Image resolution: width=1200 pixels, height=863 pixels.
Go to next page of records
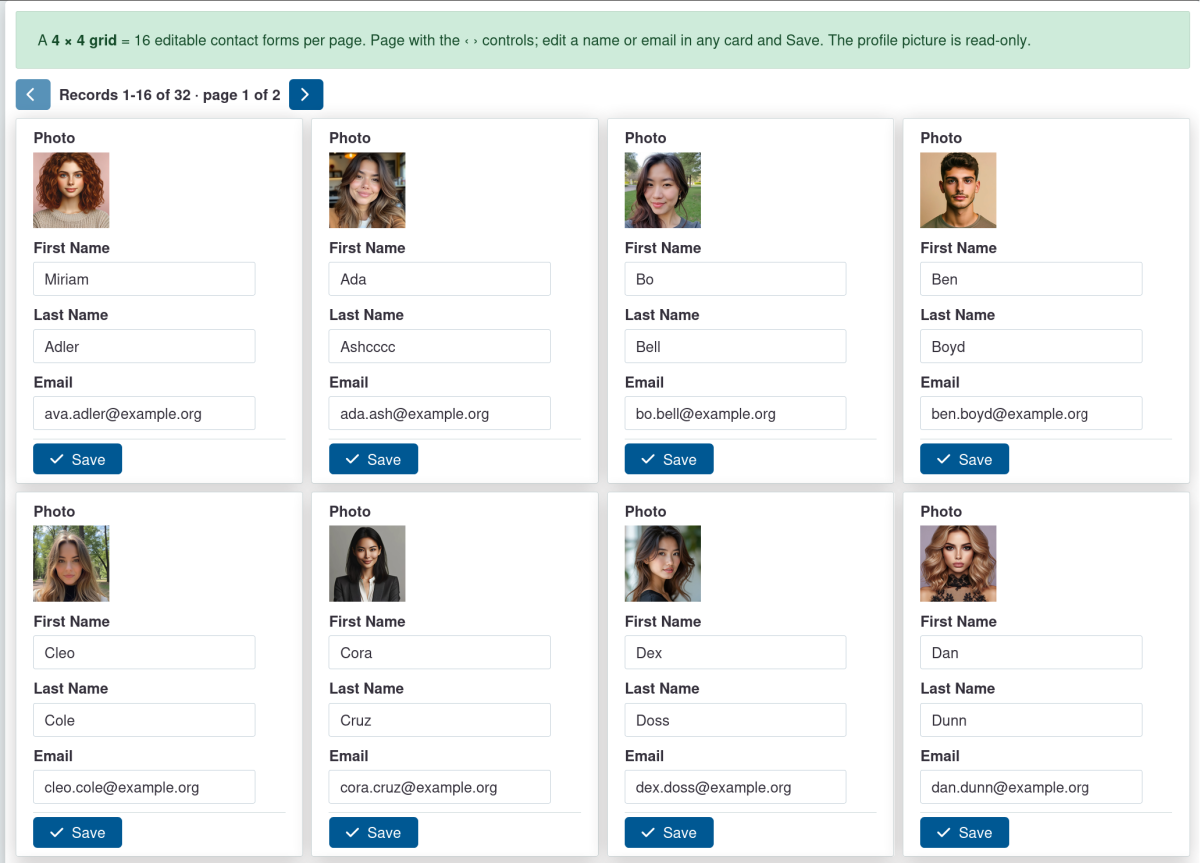click(306, 95)
